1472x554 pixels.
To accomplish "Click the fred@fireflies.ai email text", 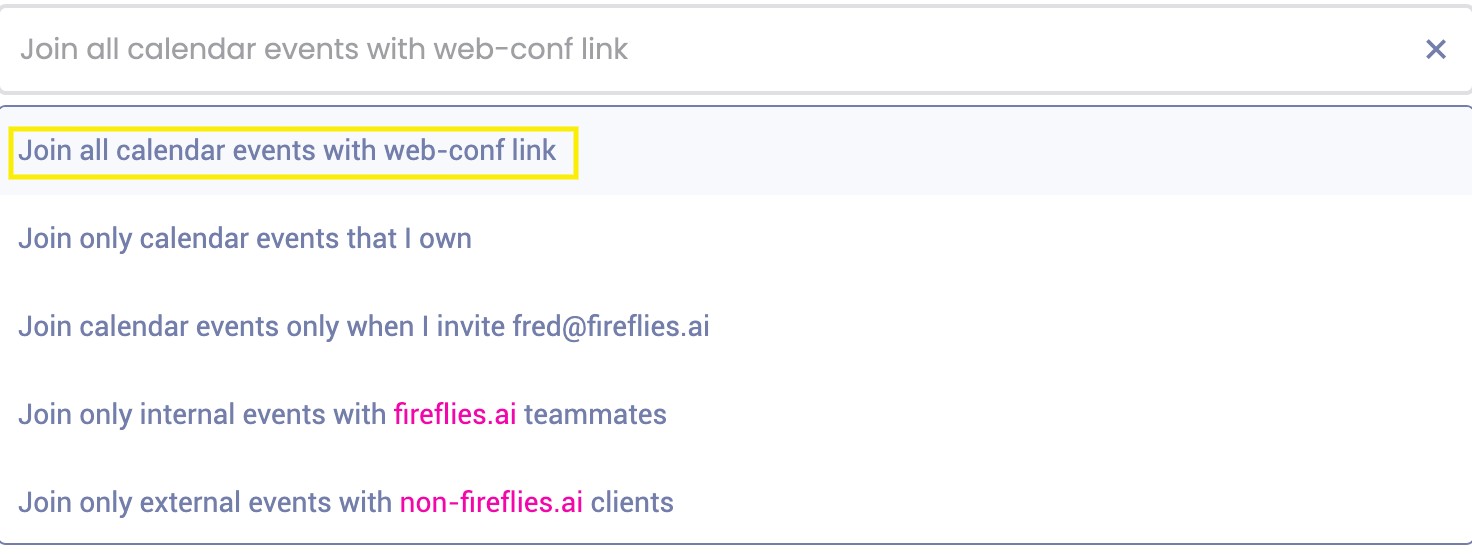I will (x=611, y=327).
